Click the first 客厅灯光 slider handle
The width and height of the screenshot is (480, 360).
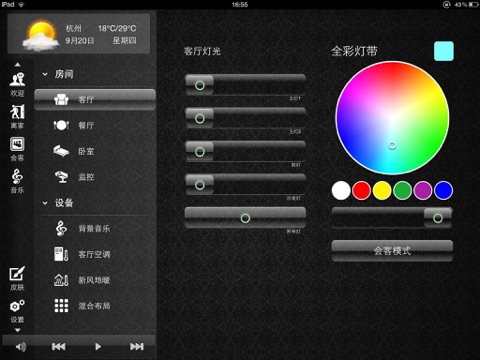coord(200,85)
